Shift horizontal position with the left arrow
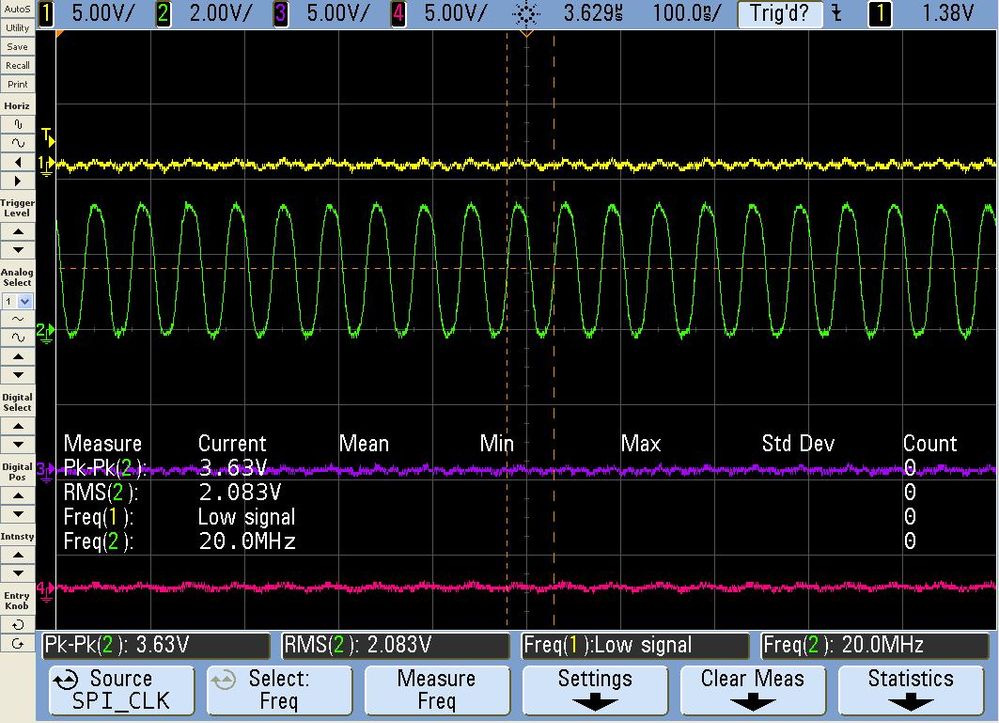999x723 pixels. (x=18, y=162)
